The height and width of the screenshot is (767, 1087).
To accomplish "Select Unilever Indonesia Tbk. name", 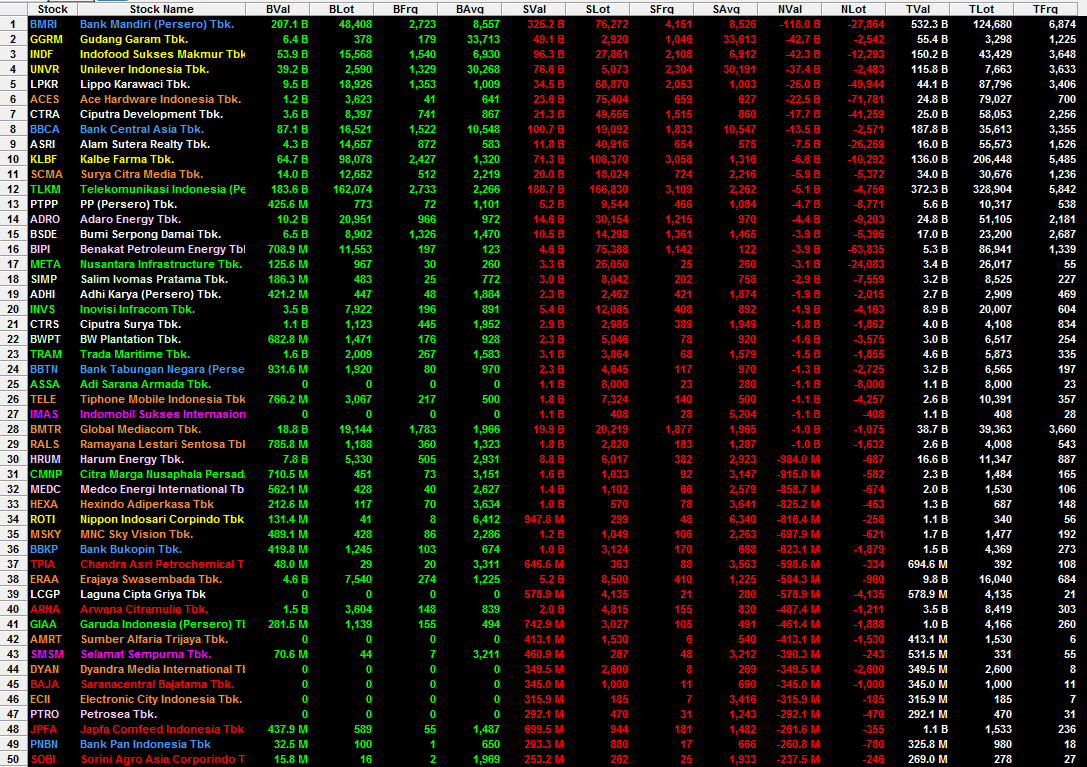I will [144, 69].
